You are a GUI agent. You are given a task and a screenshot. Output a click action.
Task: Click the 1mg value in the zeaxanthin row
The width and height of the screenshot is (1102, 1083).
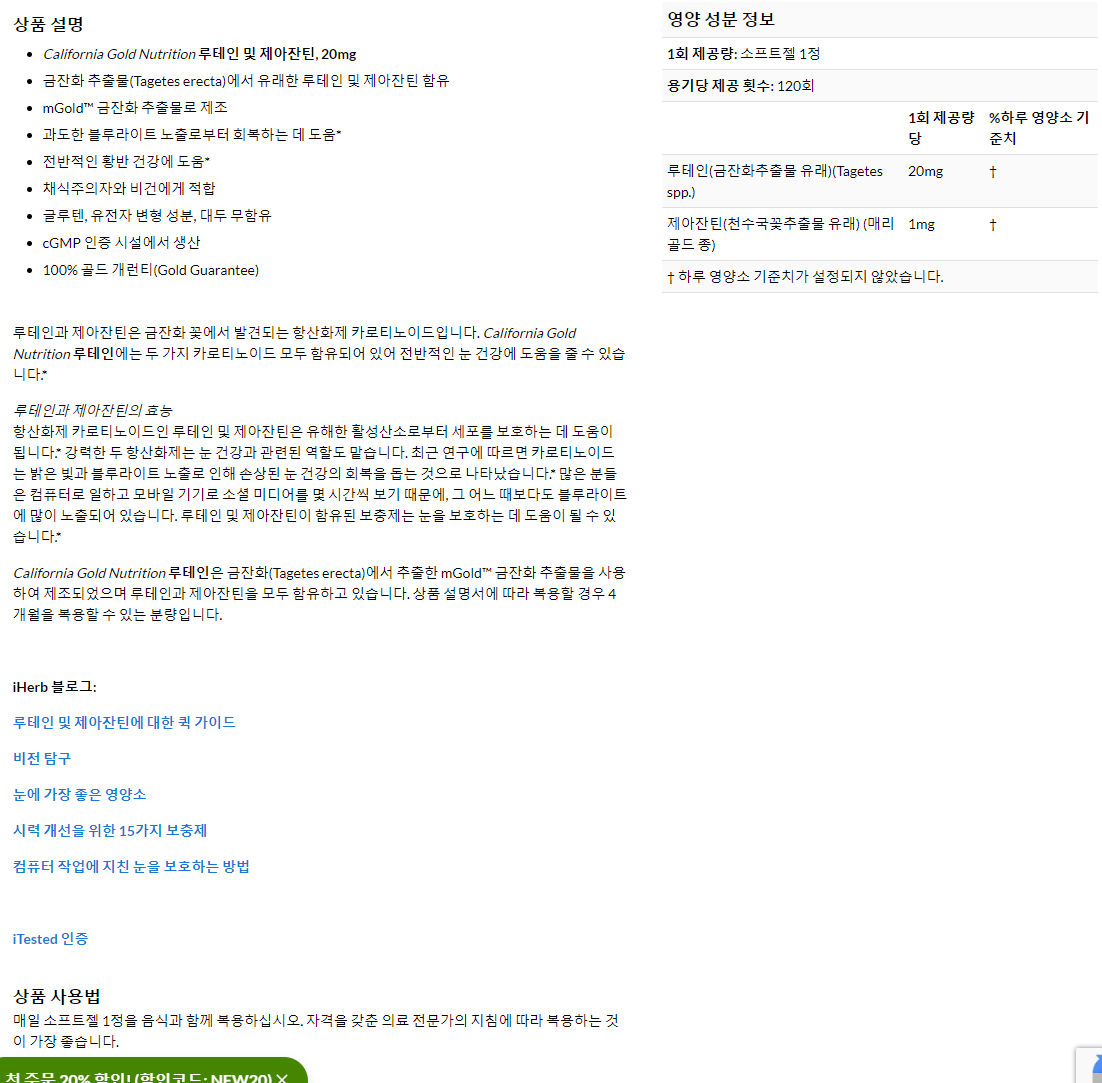[921, 224]
